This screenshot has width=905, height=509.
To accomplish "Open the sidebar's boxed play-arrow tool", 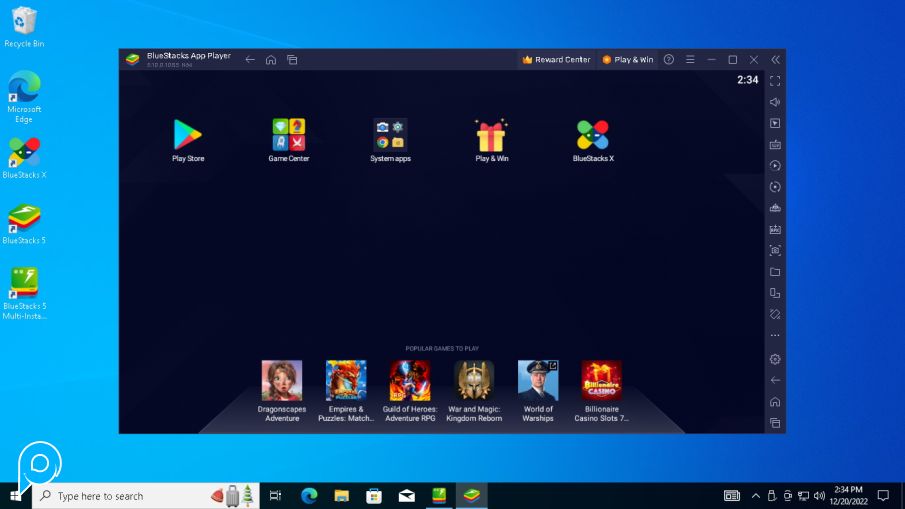I will point(775,123).
